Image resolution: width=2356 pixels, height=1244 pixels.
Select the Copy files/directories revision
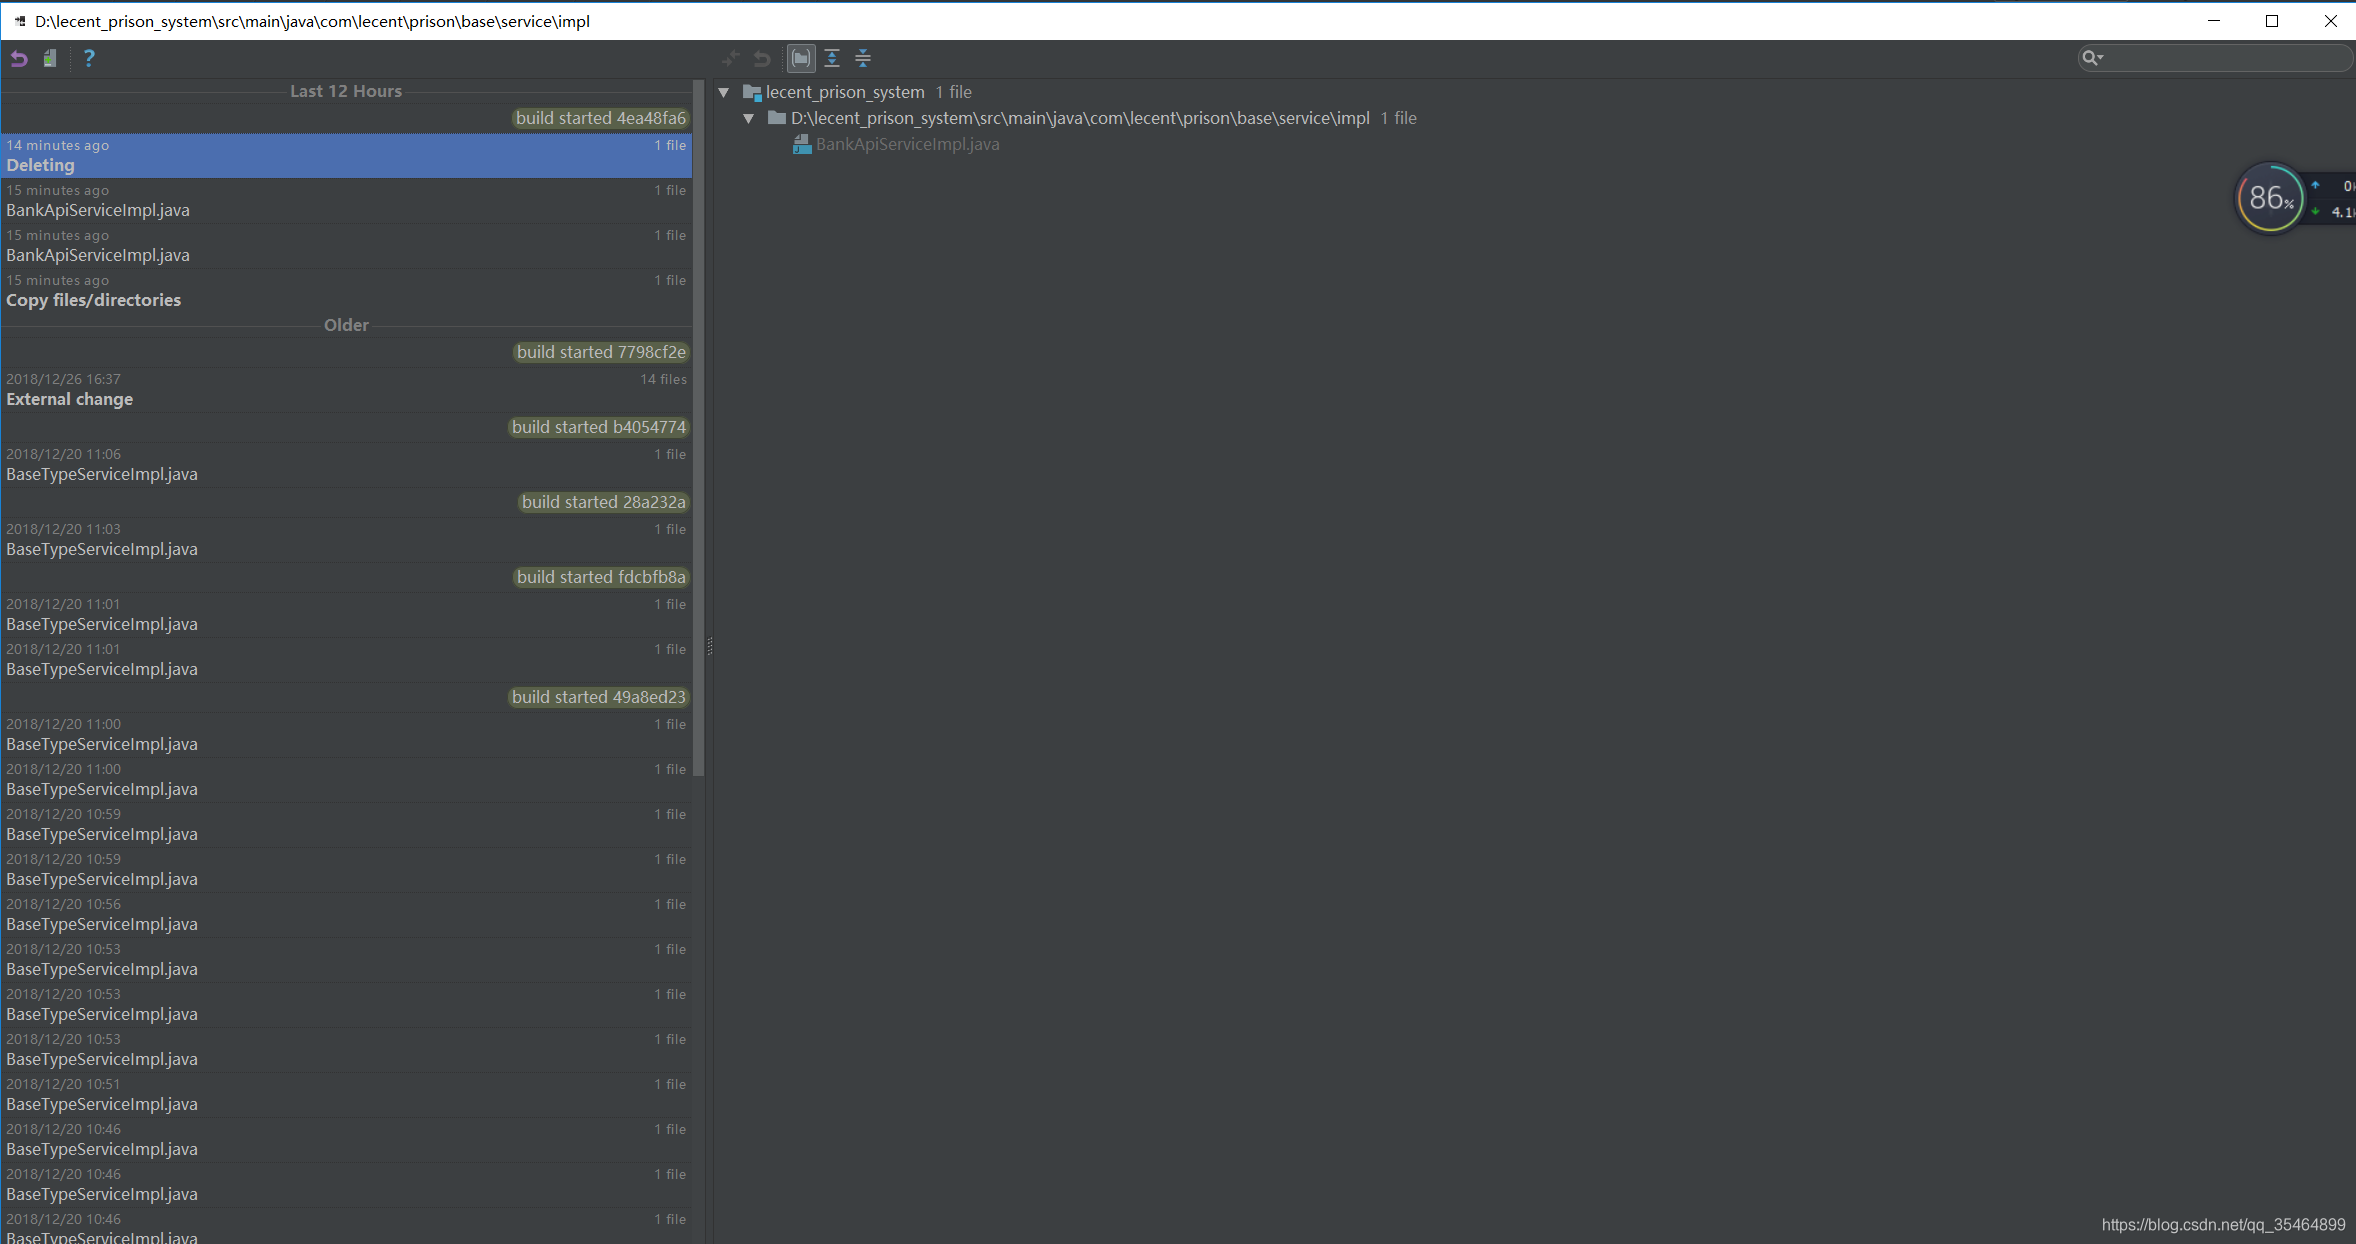coord(346,291)
